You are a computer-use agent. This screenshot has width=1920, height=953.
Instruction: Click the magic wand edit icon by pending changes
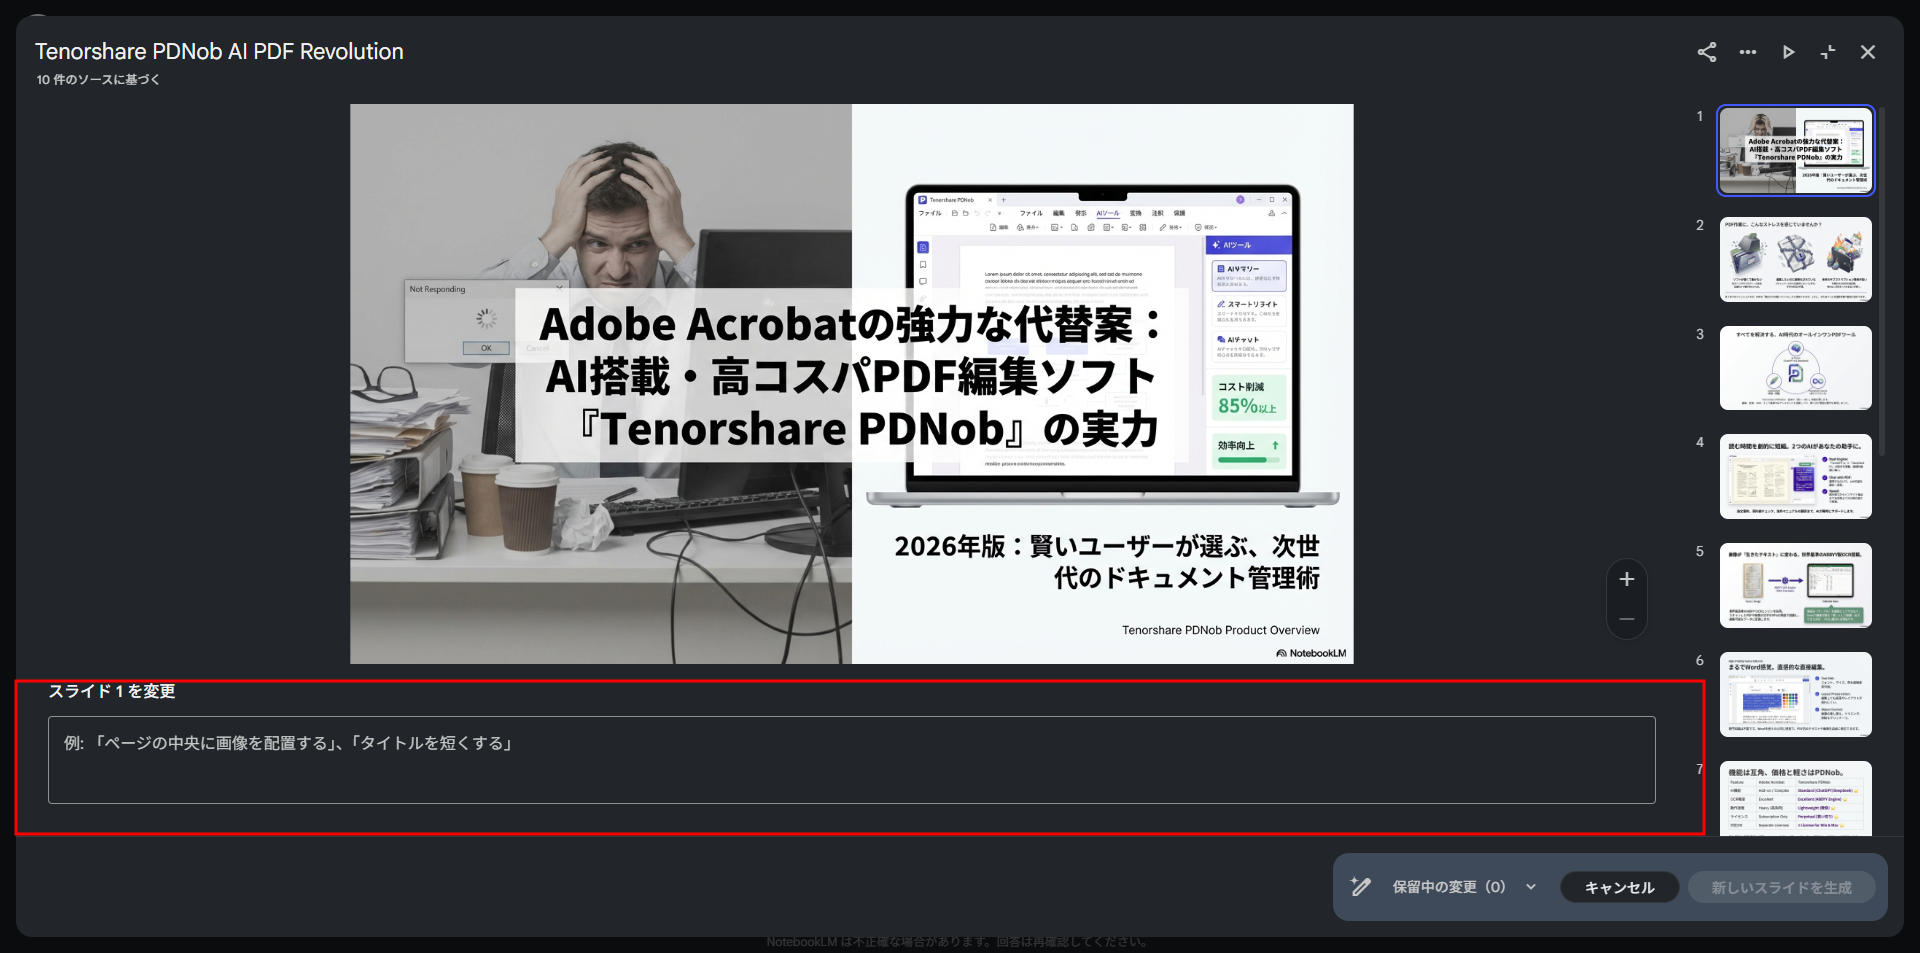click(x=1360, y=887)
